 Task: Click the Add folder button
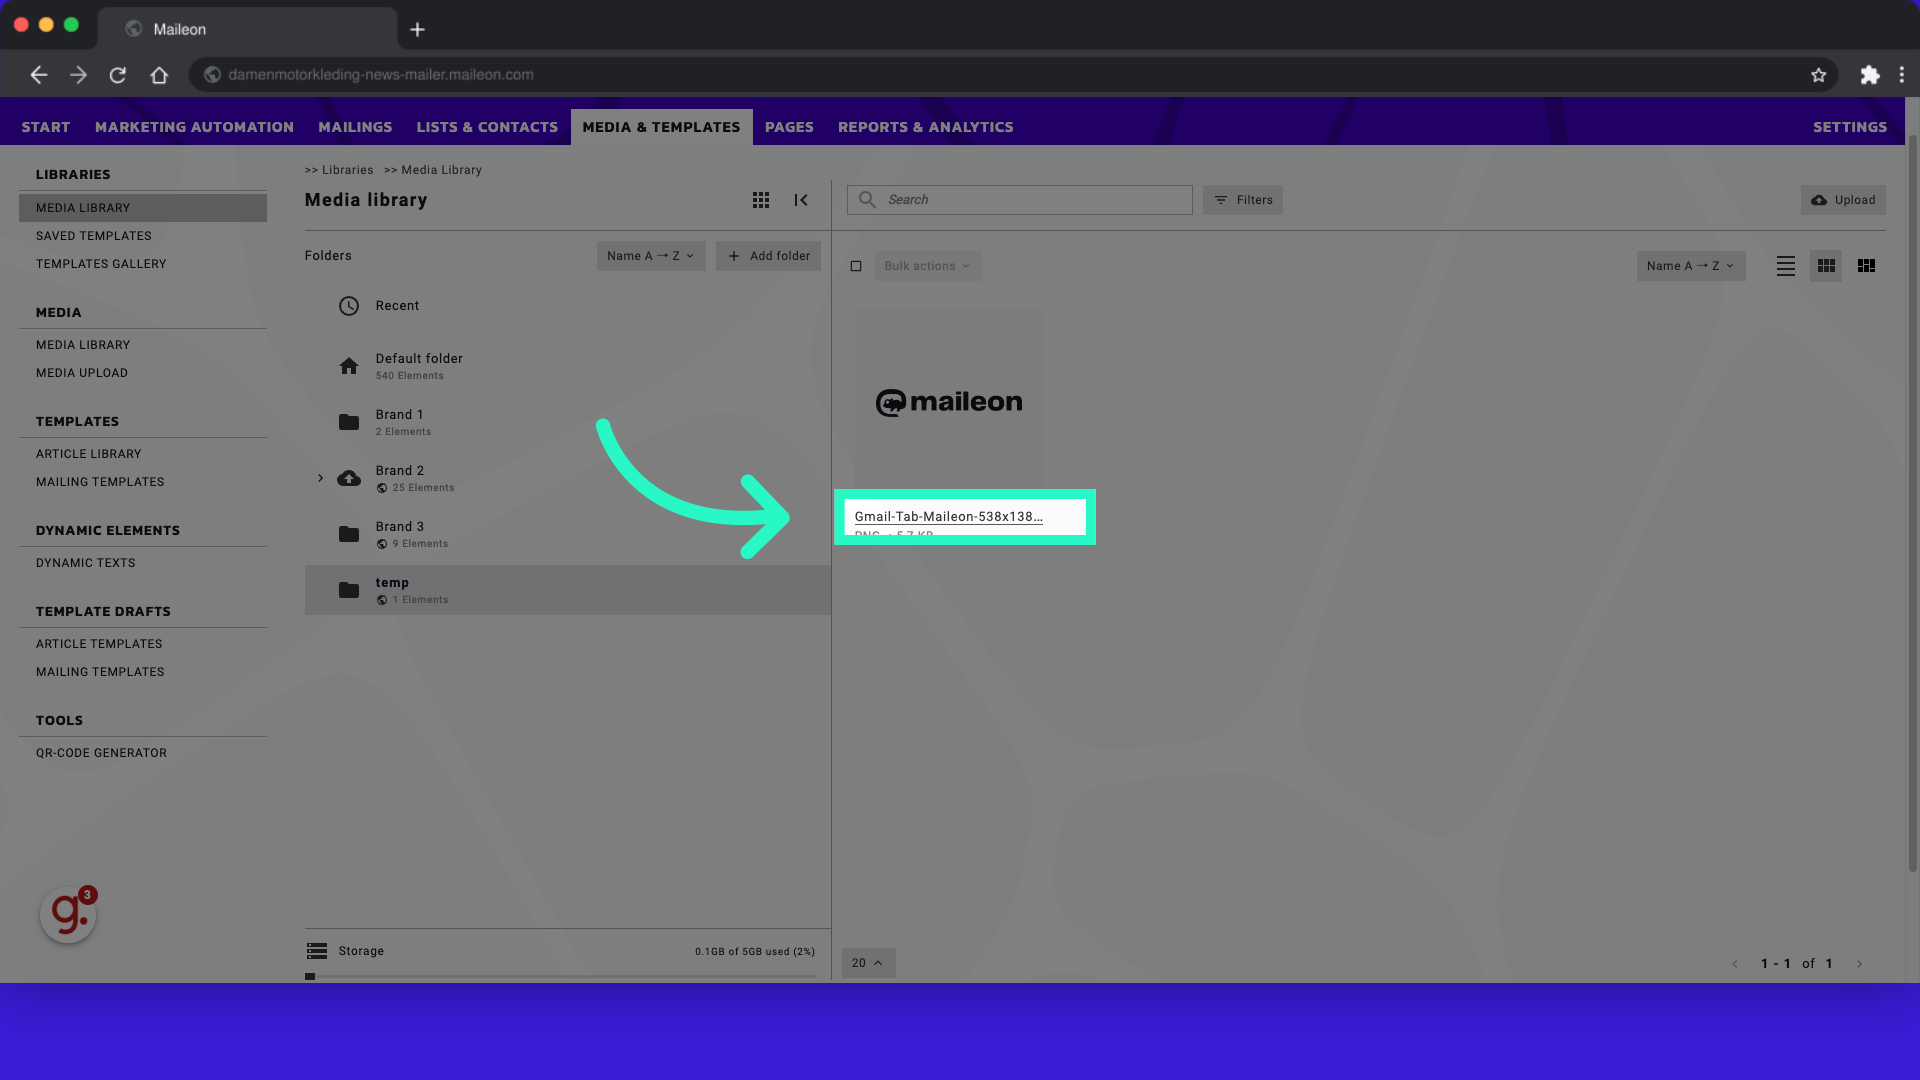[x=770, y=256]
